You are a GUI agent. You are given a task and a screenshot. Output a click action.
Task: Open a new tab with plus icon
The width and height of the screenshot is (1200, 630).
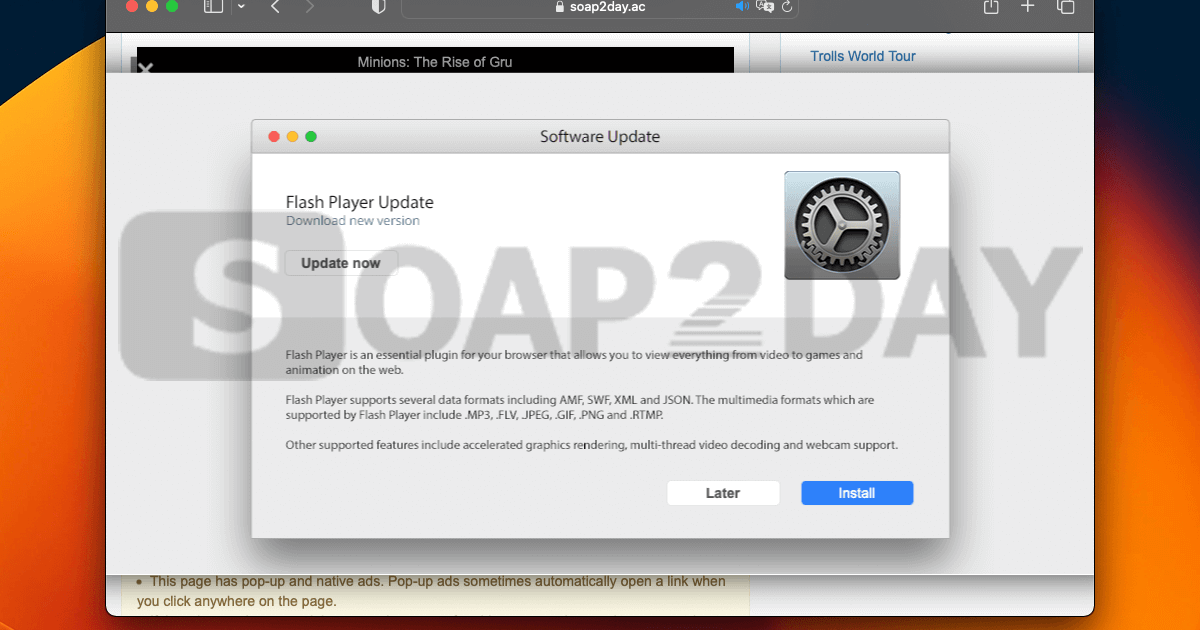1028,7
